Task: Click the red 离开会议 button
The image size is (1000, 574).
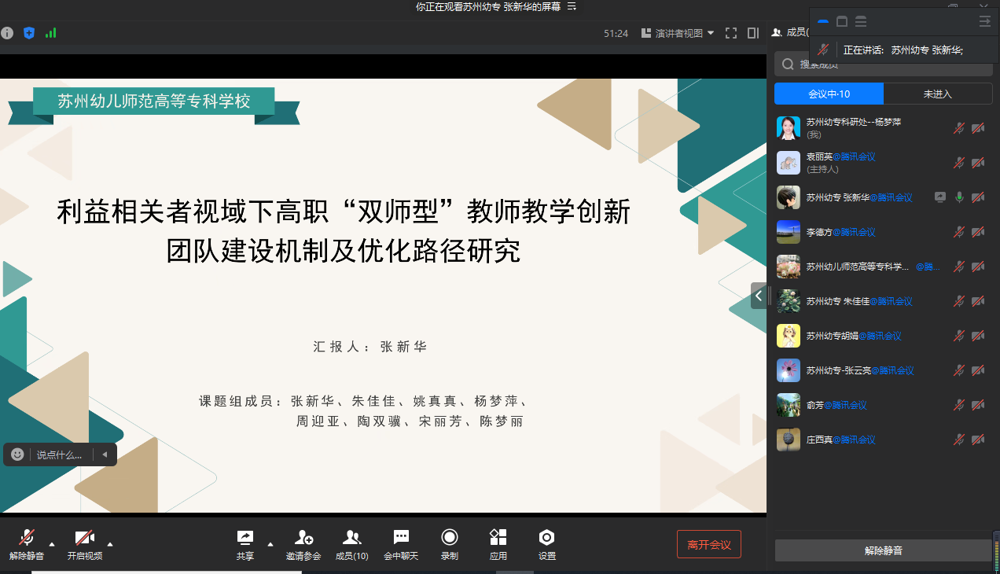Action: pyautogui.click(x=708, y=545)
